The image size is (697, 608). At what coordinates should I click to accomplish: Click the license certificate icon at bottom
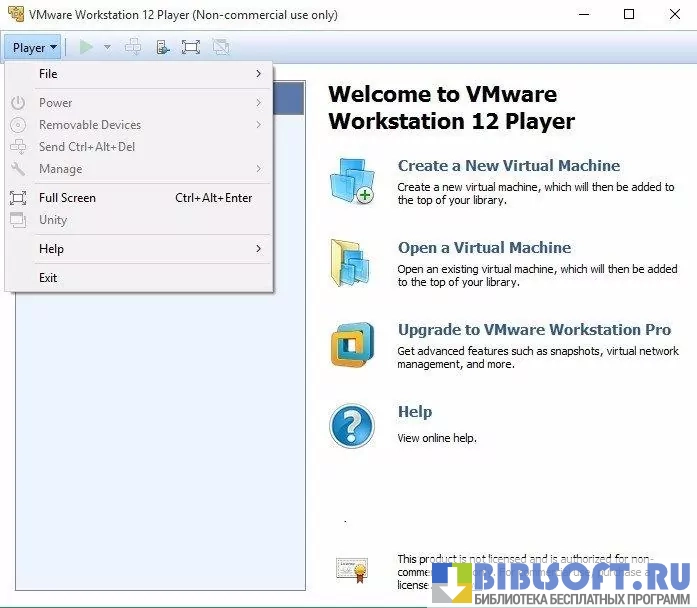pyautogui.click(x=352, y=569)
